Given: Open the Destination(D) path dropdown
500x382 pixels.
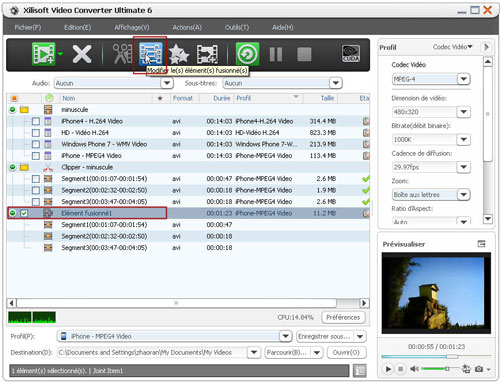Looking at the screenshot, I should pos(254,352).
